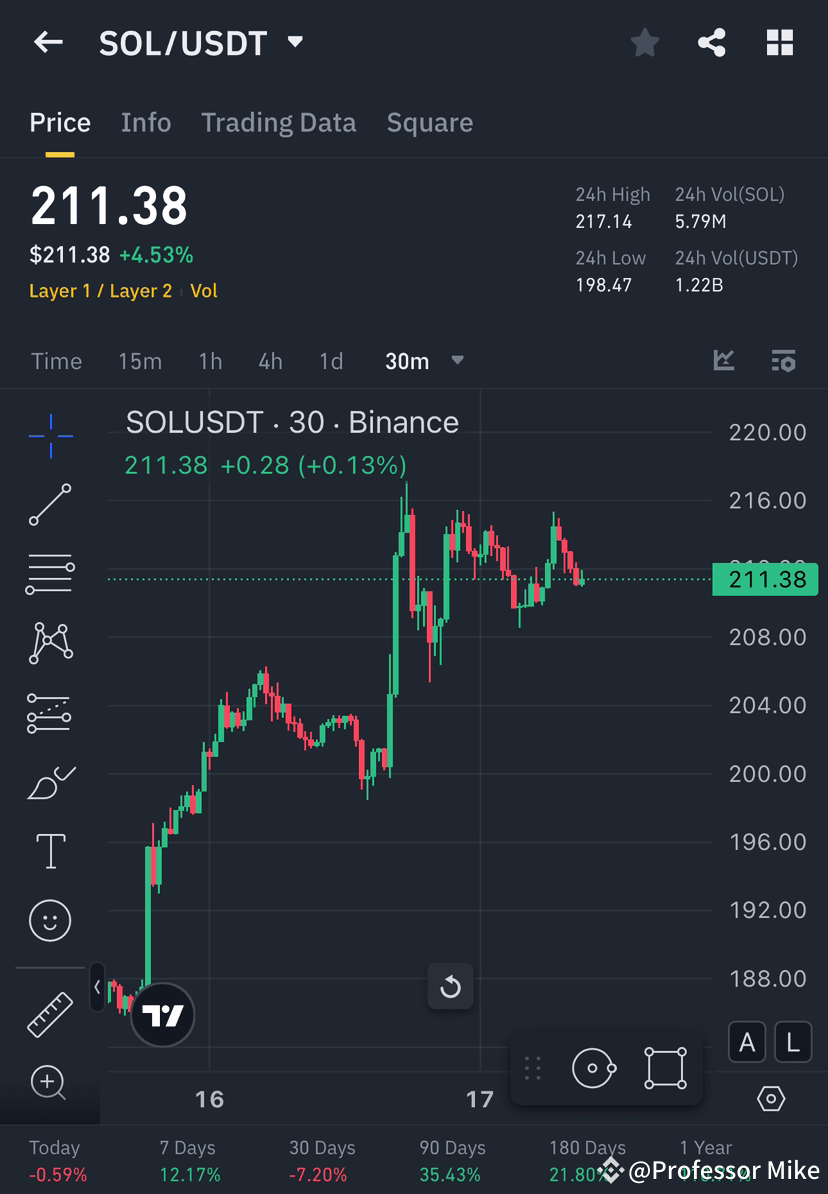Open the 30m interval dropdown
This screenshot has height=1194, width=828.
(425, 361)
